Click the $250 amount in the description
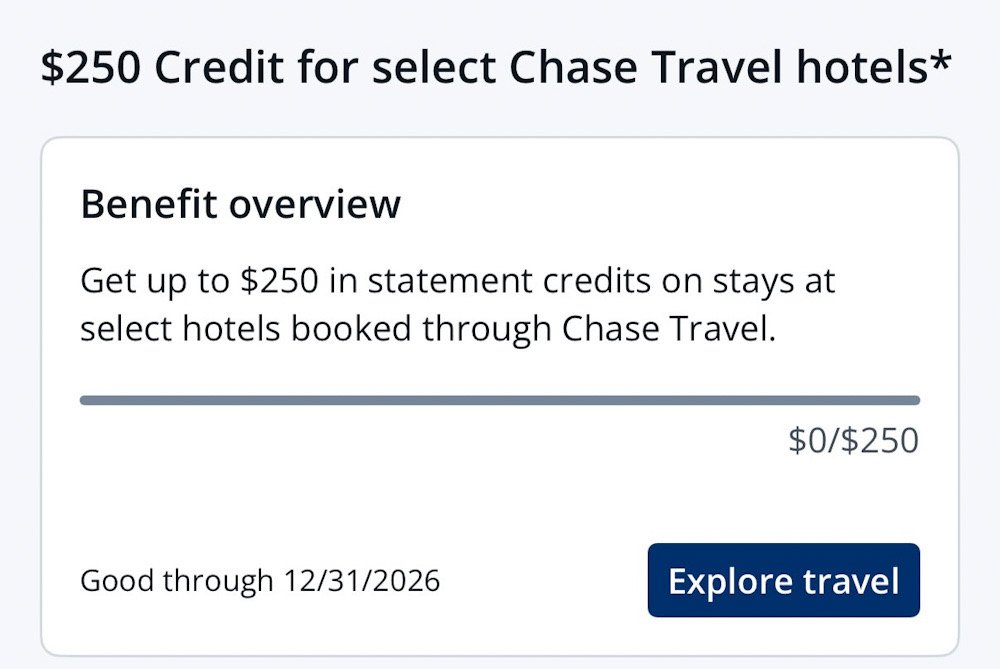Viewport: 1000px width, 669px height. (279, 281)
